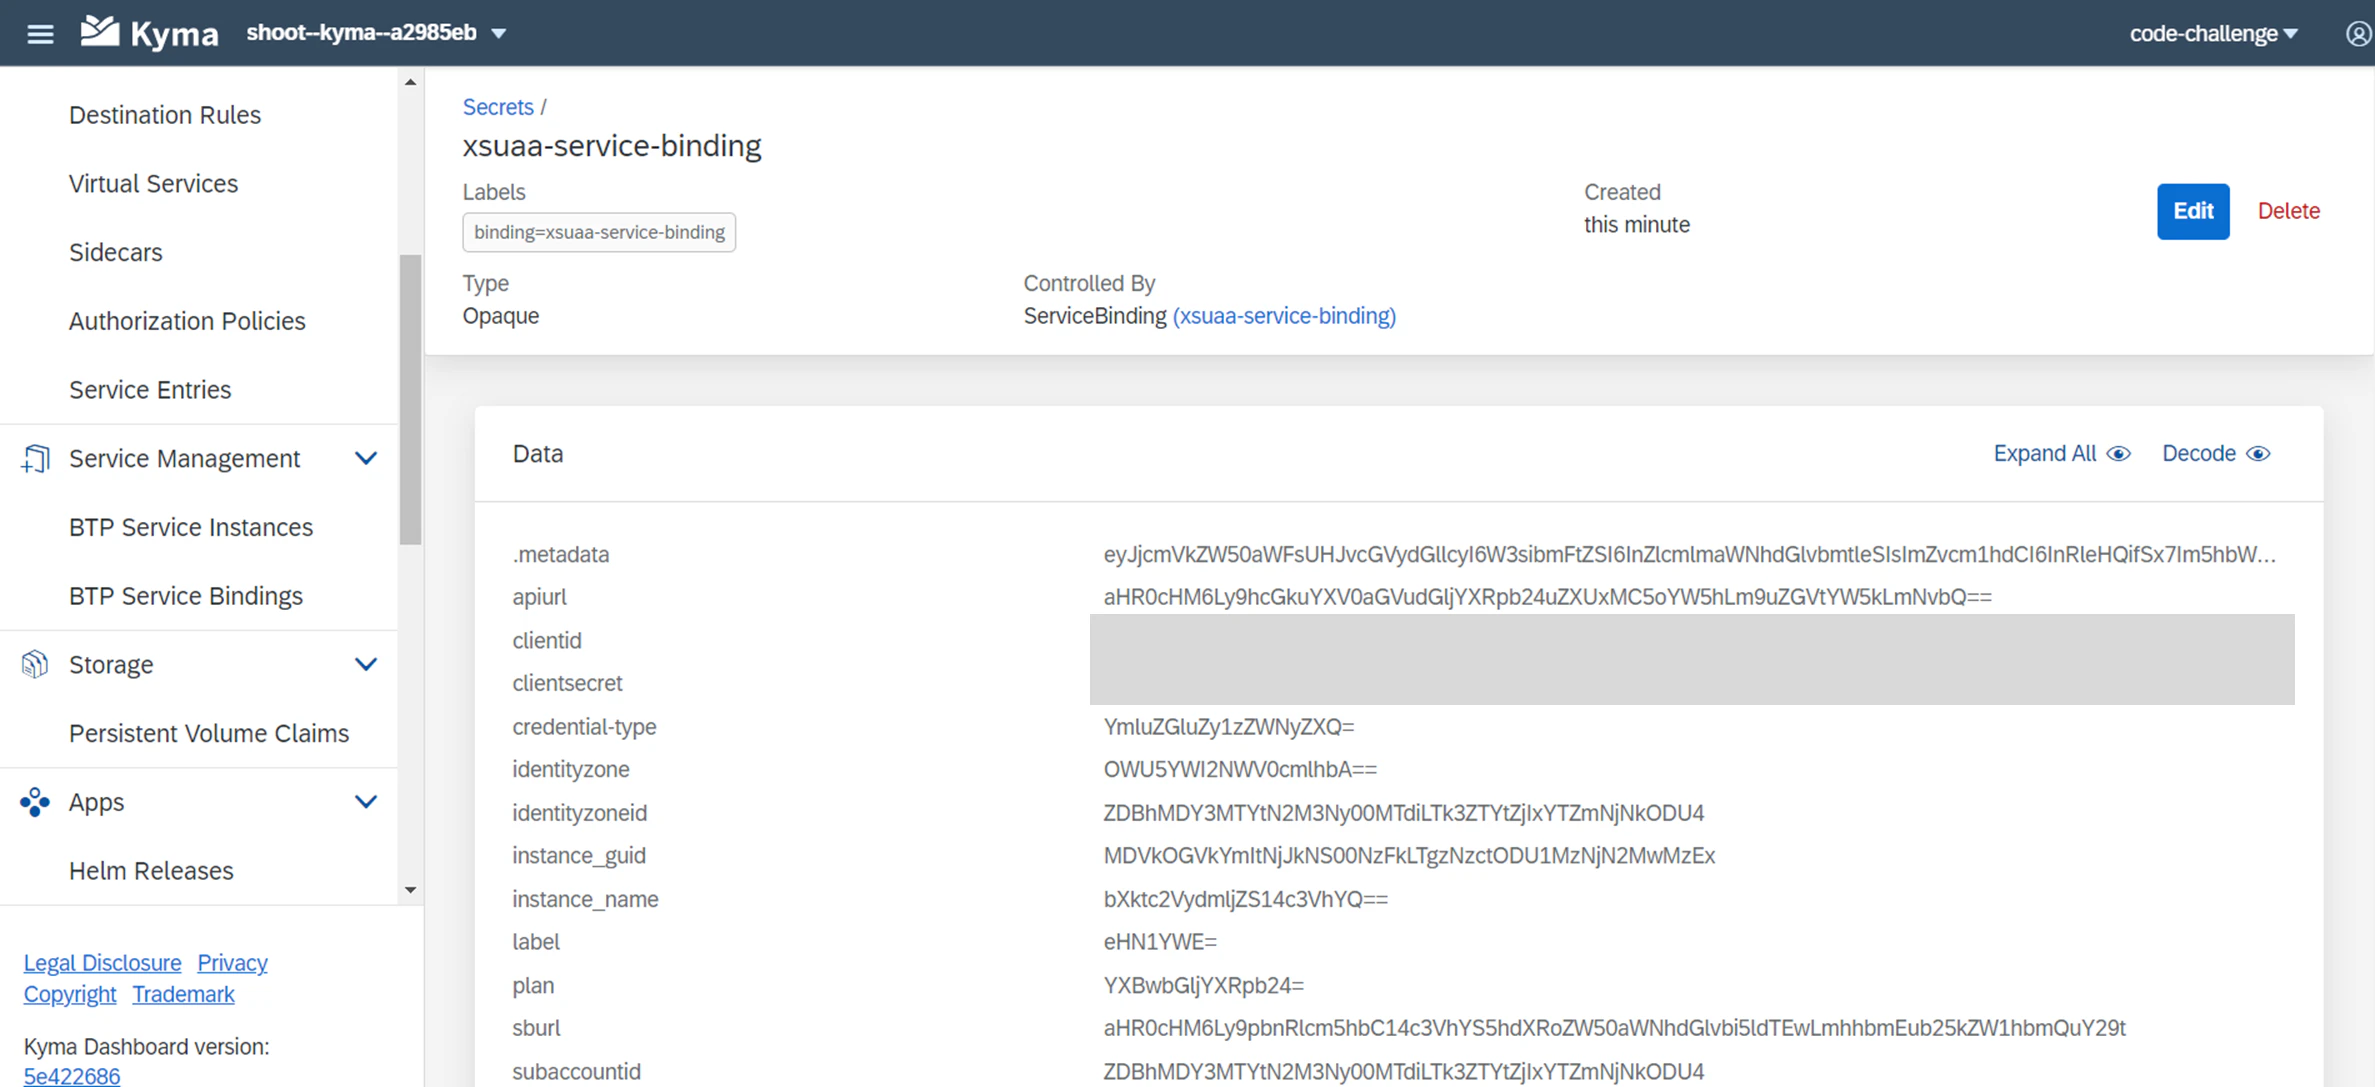Screen dimensions: 2375x1087
Task: Click the Opaque type value
Action: pyautogui.click(x=500, y=316)
